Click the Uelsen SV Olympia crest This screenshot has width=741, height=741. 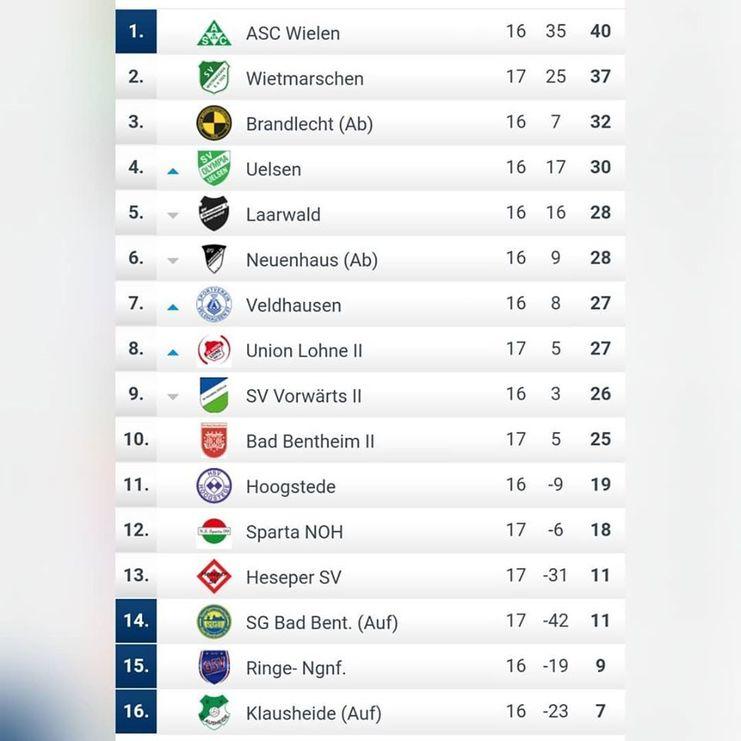[x=214, y=168]
